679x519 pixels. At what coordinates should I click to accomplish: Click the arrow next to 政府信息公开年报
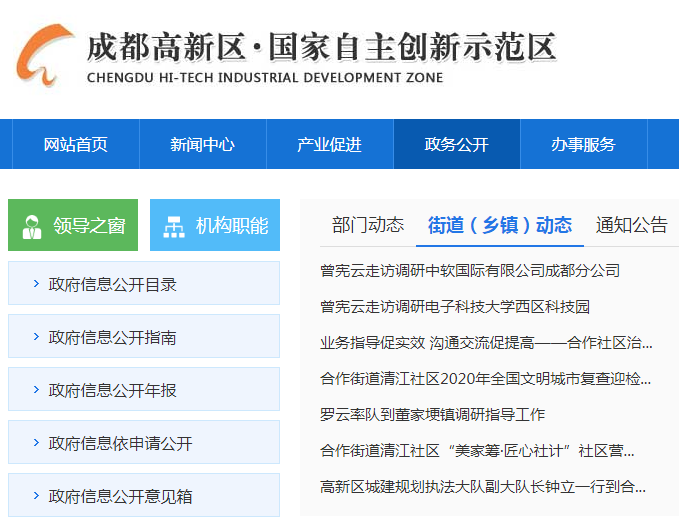point(36,390)
